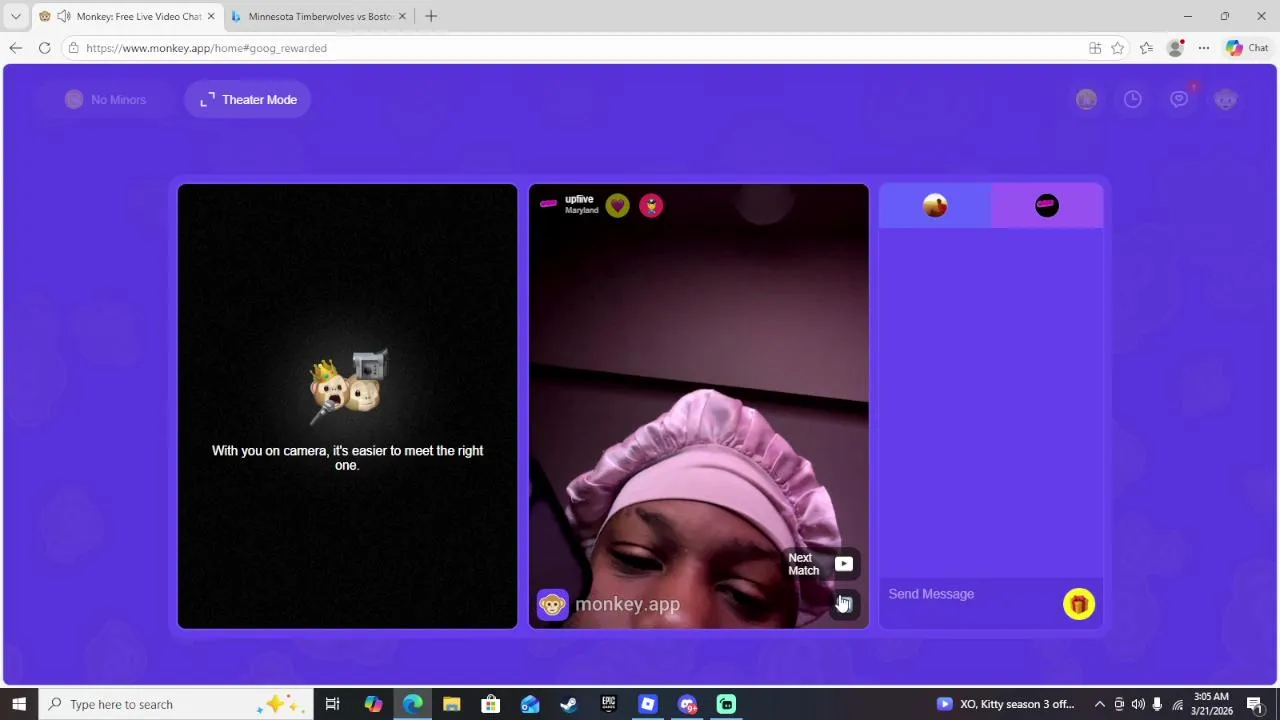
Task: Open XO, Kitty season 3 news widget
Action: [x=1006, y=704]
